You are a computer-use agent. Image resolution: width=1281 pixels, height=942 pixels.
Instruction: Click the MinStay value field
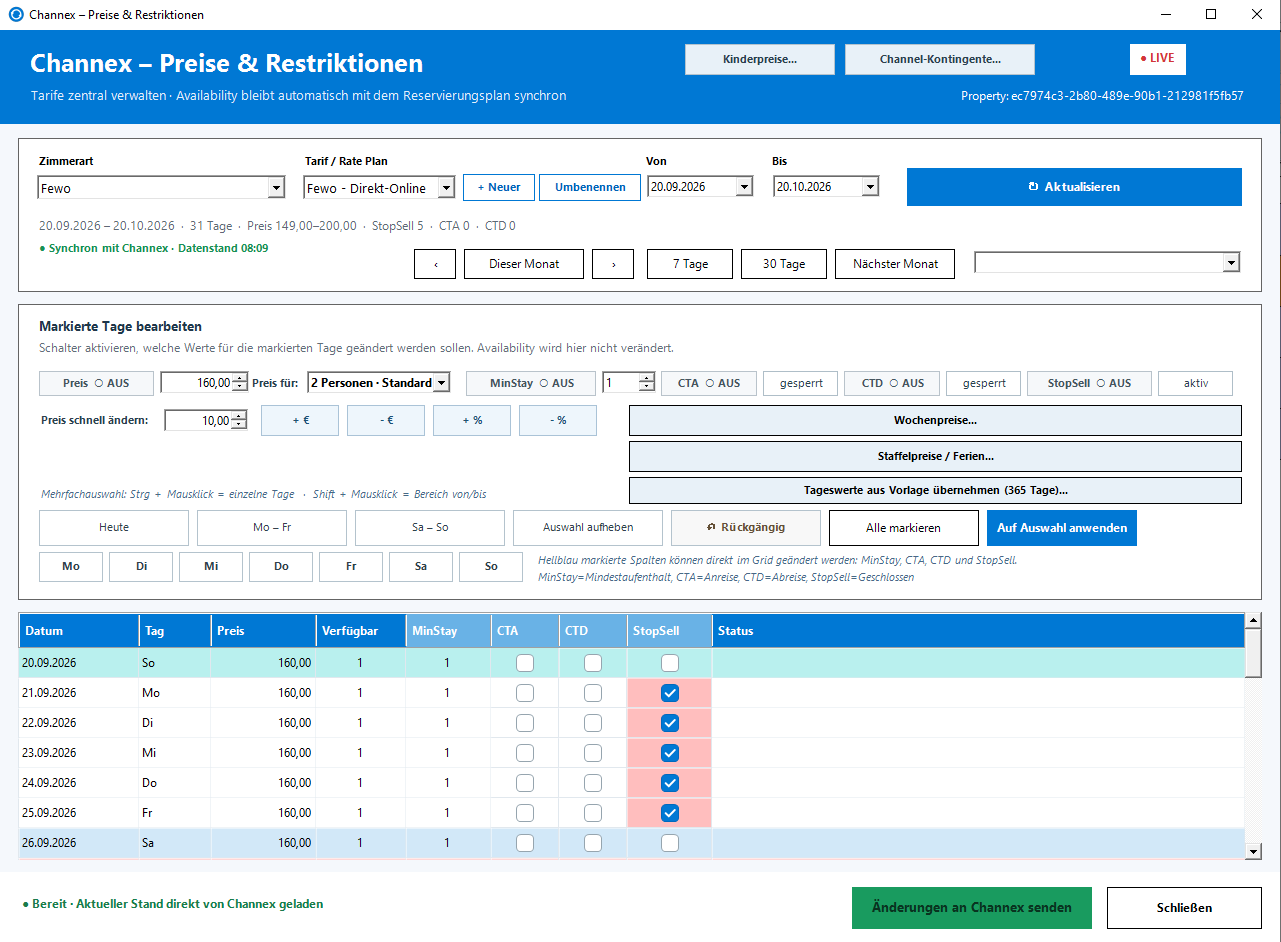(x=620, y=383)
